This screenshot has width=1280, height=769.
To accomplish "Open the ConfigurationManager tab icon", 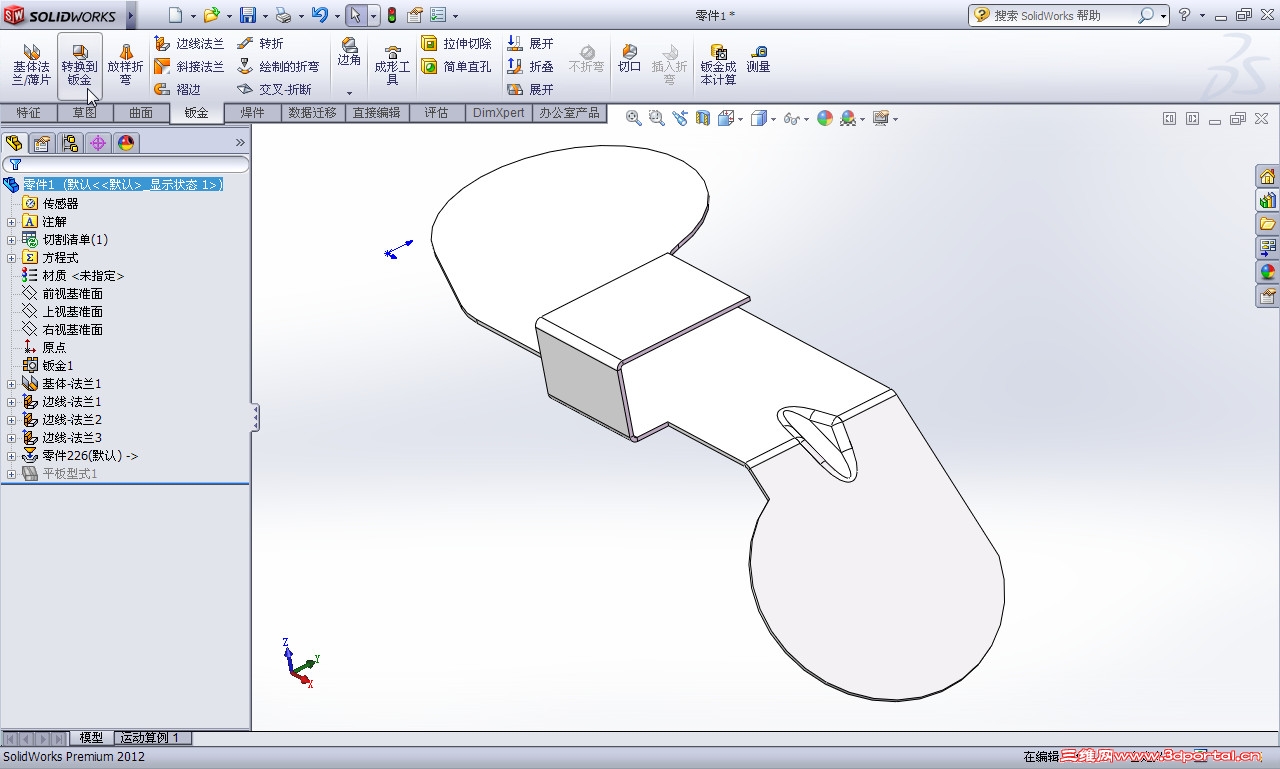I will pyautogui.click(x=70, y=143).
